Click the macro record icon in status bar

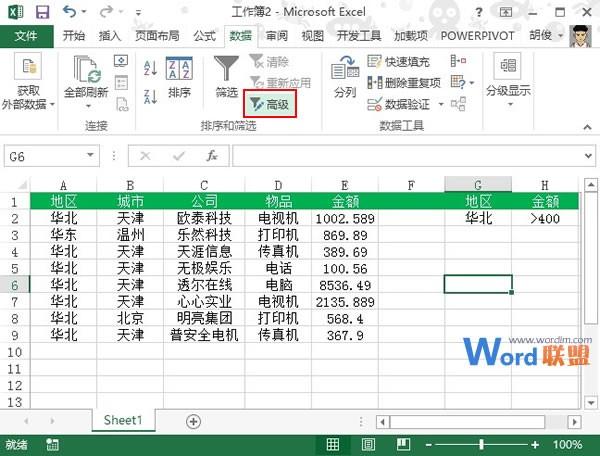[52, 445]
